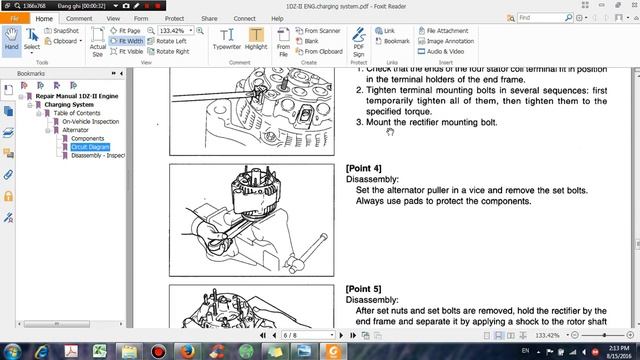
Task: Switch to the Comment ribbon tab
Action: pyautogui.click(x=79, y=18)
